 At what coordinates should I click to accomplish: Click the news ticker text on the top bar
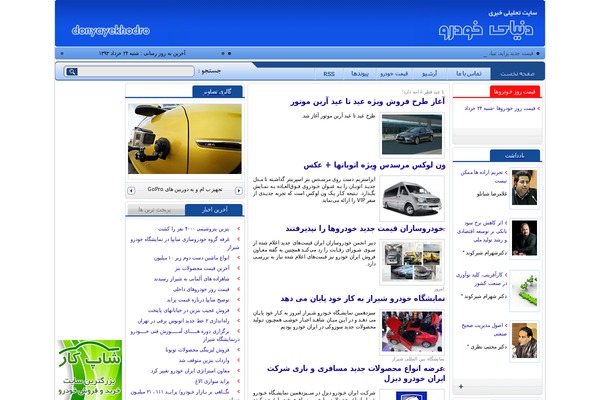[508, 54]
